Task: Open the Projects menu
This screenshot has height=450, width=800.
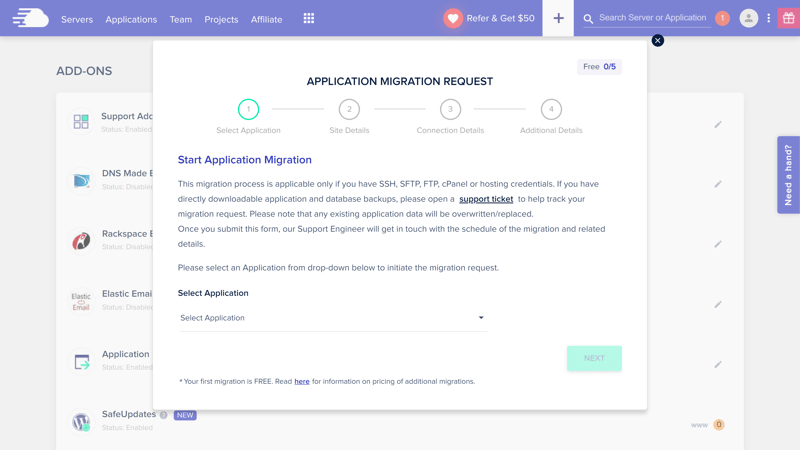Action: pyautogui.click(x=221, y=19)
